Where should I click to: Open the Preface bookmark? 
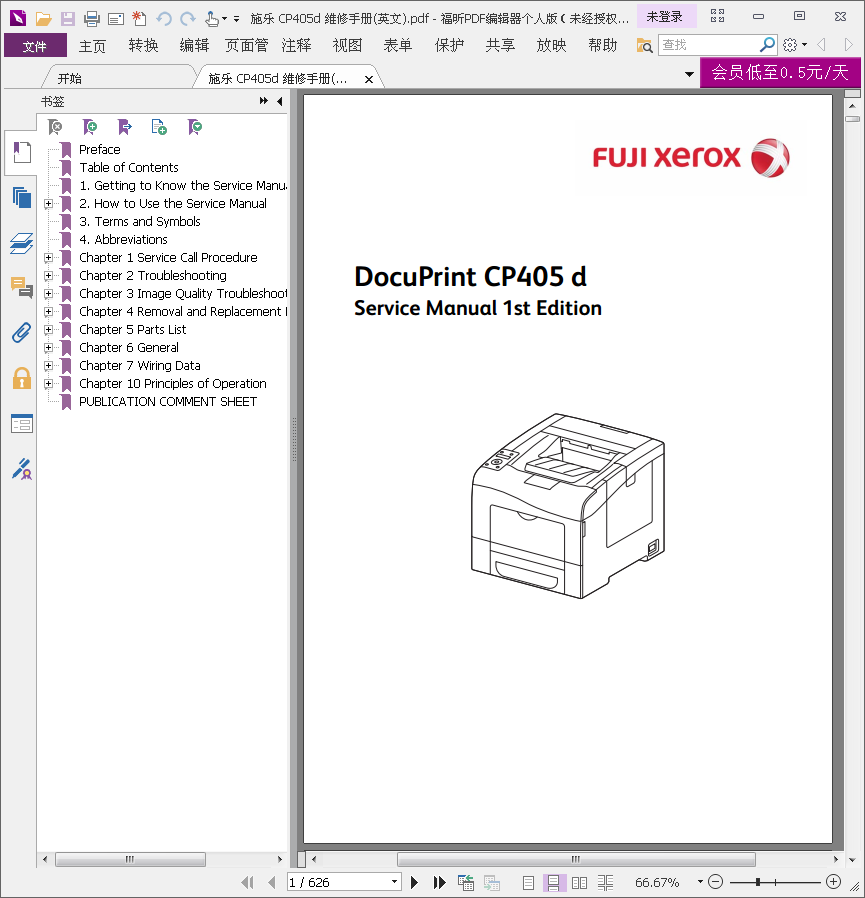click(x=100, y=149)
